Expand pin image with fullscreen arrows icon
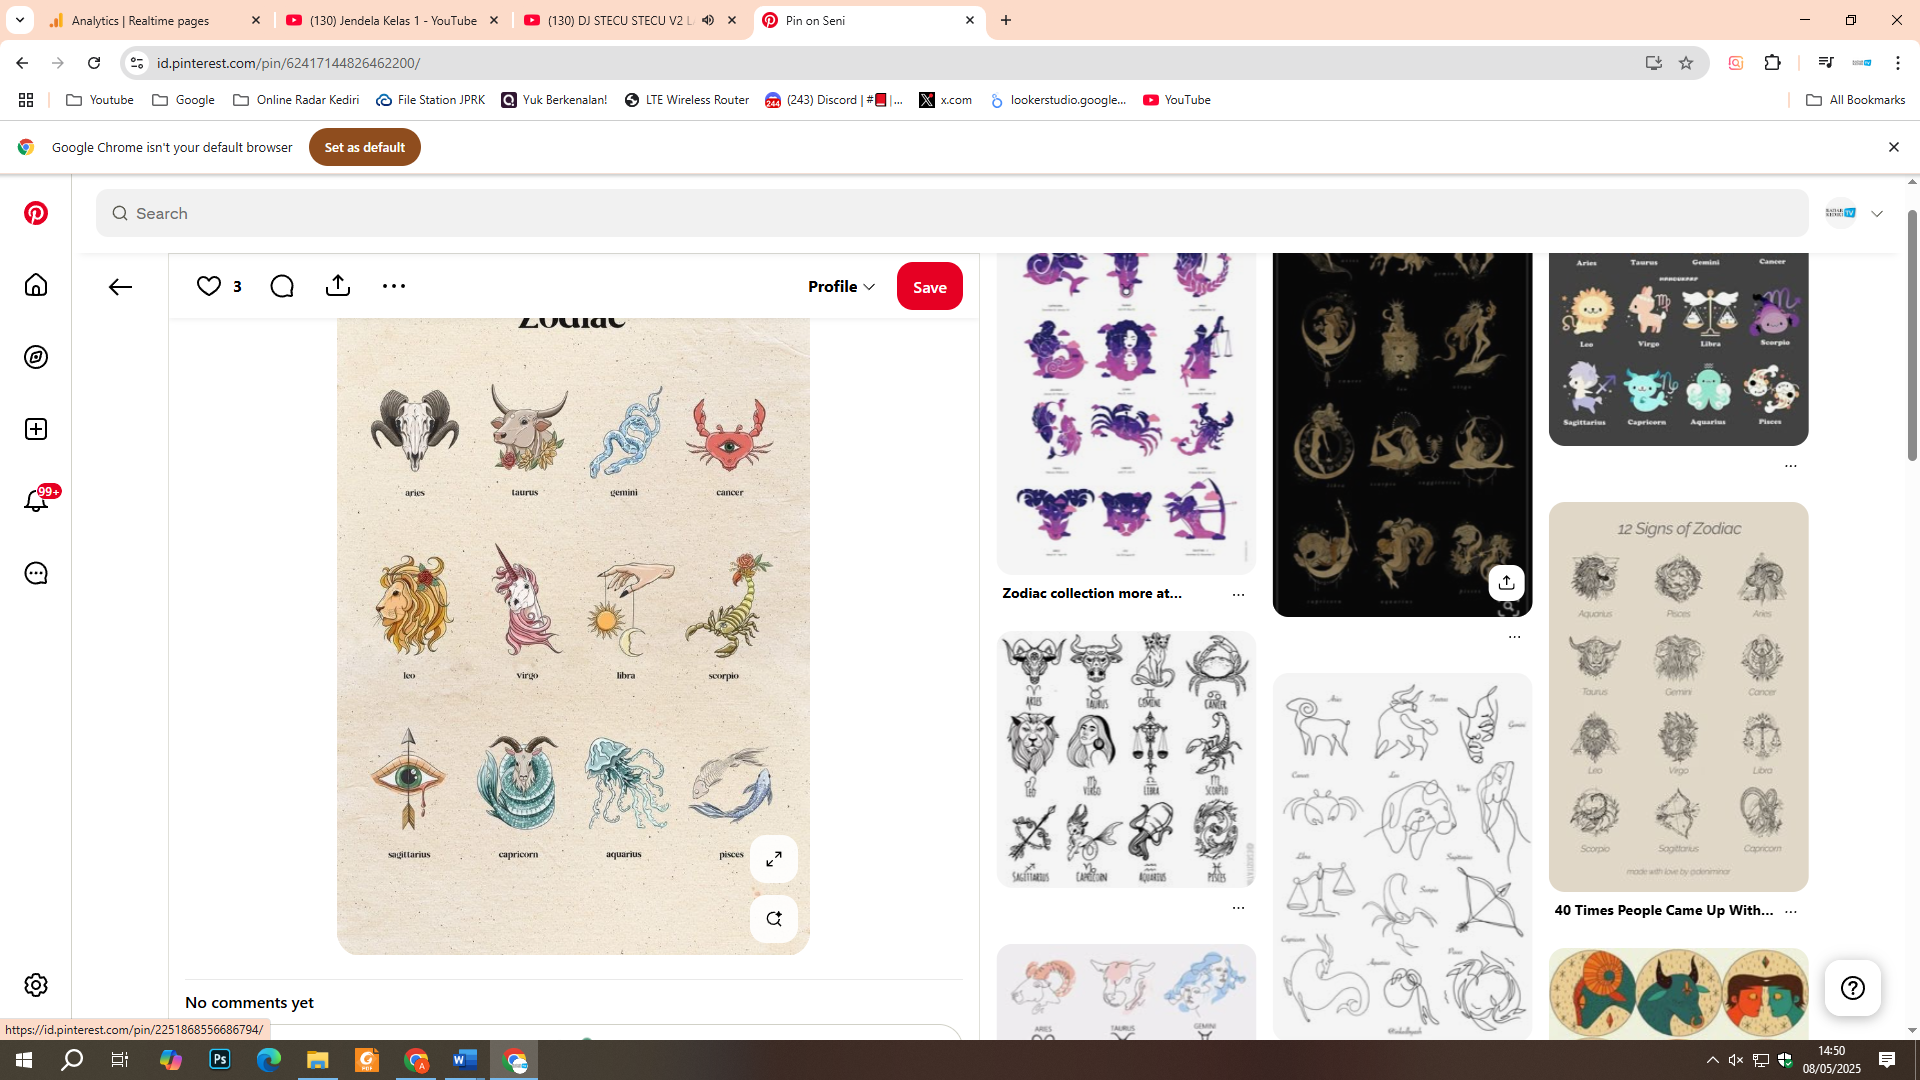Image resolution: width=1920 pixels, height=1080 pixels. pos(773,859)
